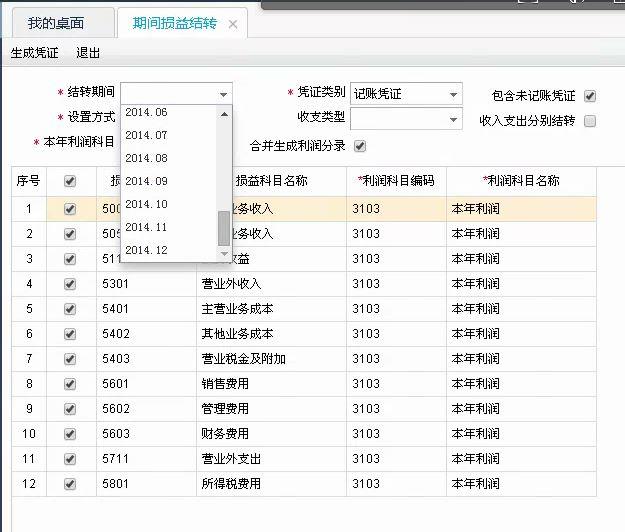Uncheck the checkbox for 5711 营业外支出
This screenshot has height=532, width=625.
point(70,459)
